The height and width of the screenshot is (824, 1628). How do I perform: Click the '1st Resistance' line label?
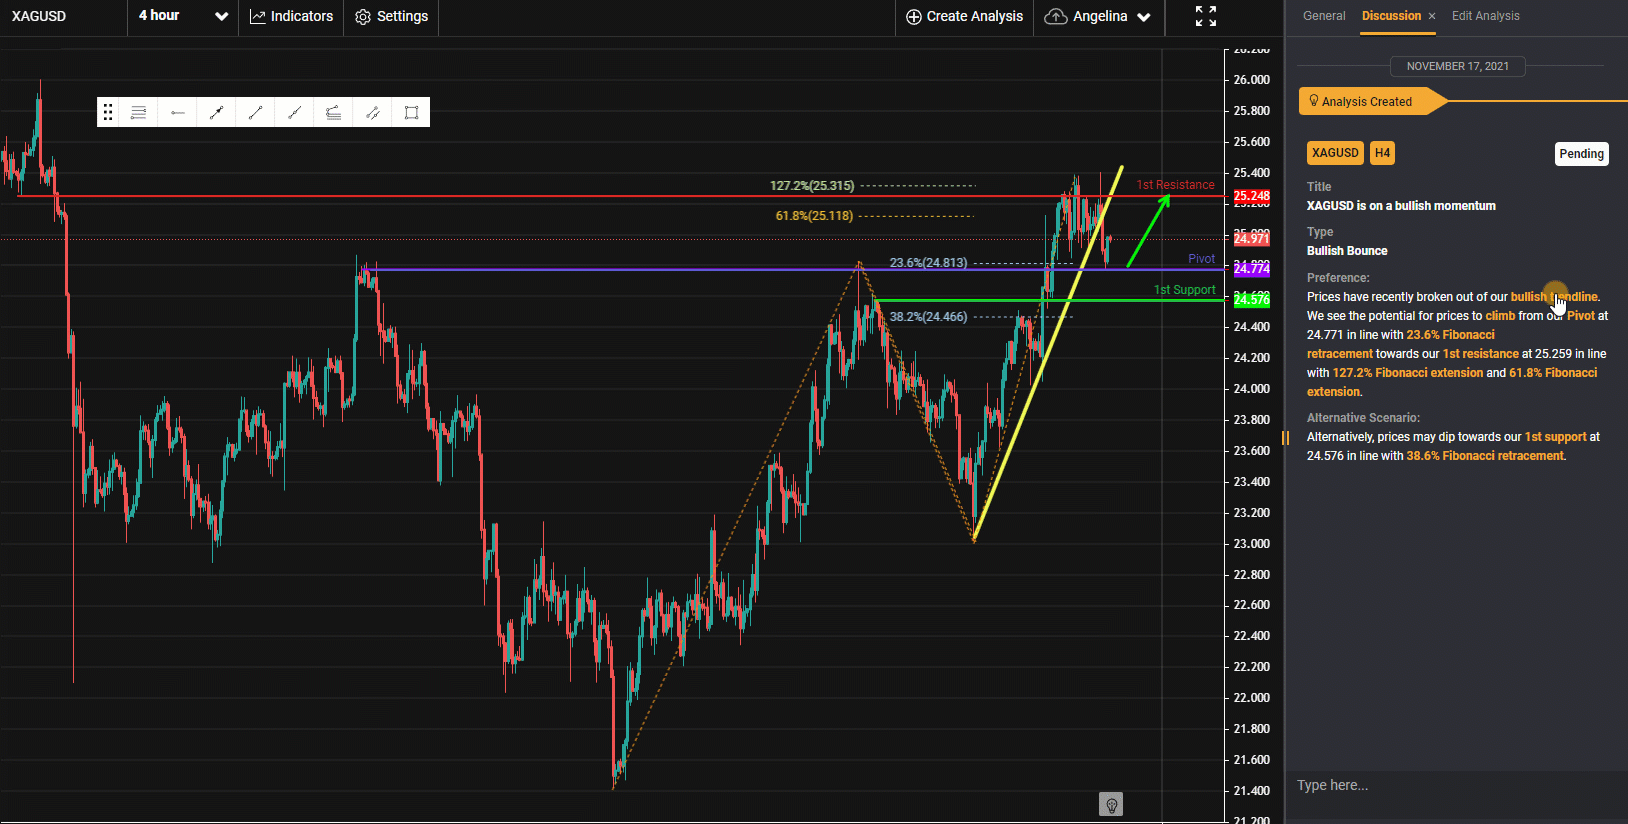pyautogui.click(x=1175, y=185)
